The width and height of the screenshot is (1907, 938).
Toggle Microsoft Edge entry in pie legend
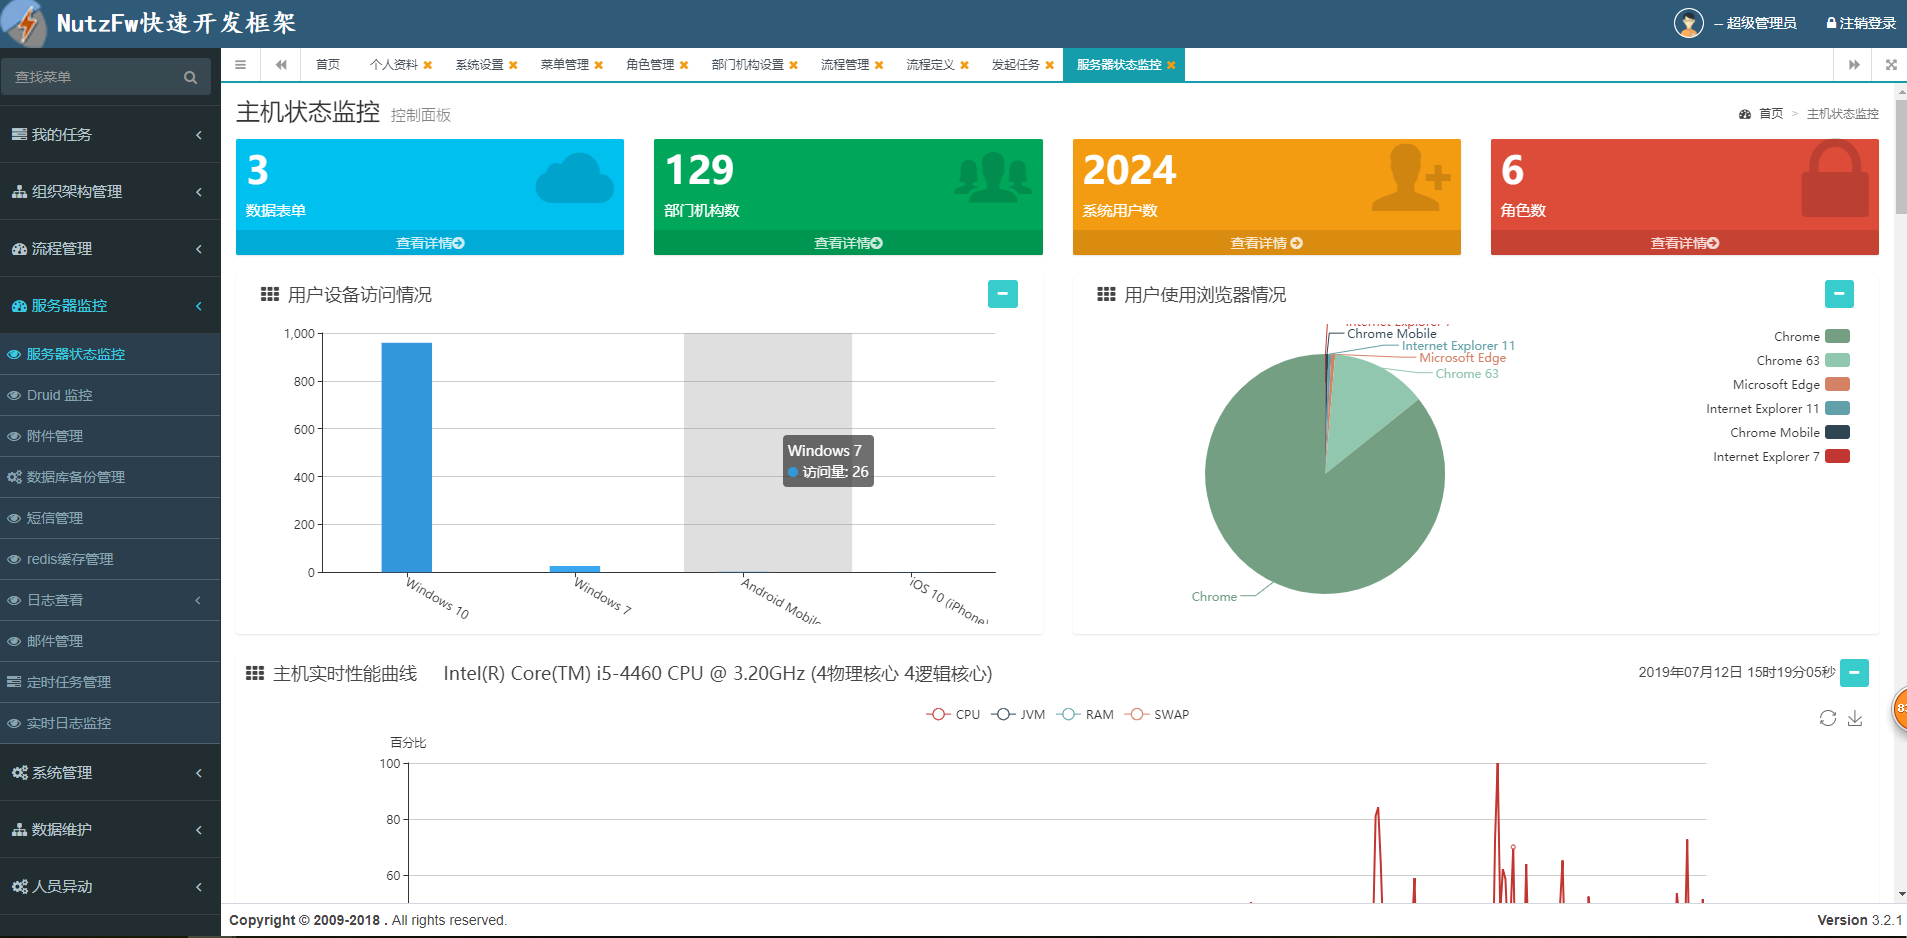click(1791, 385)
